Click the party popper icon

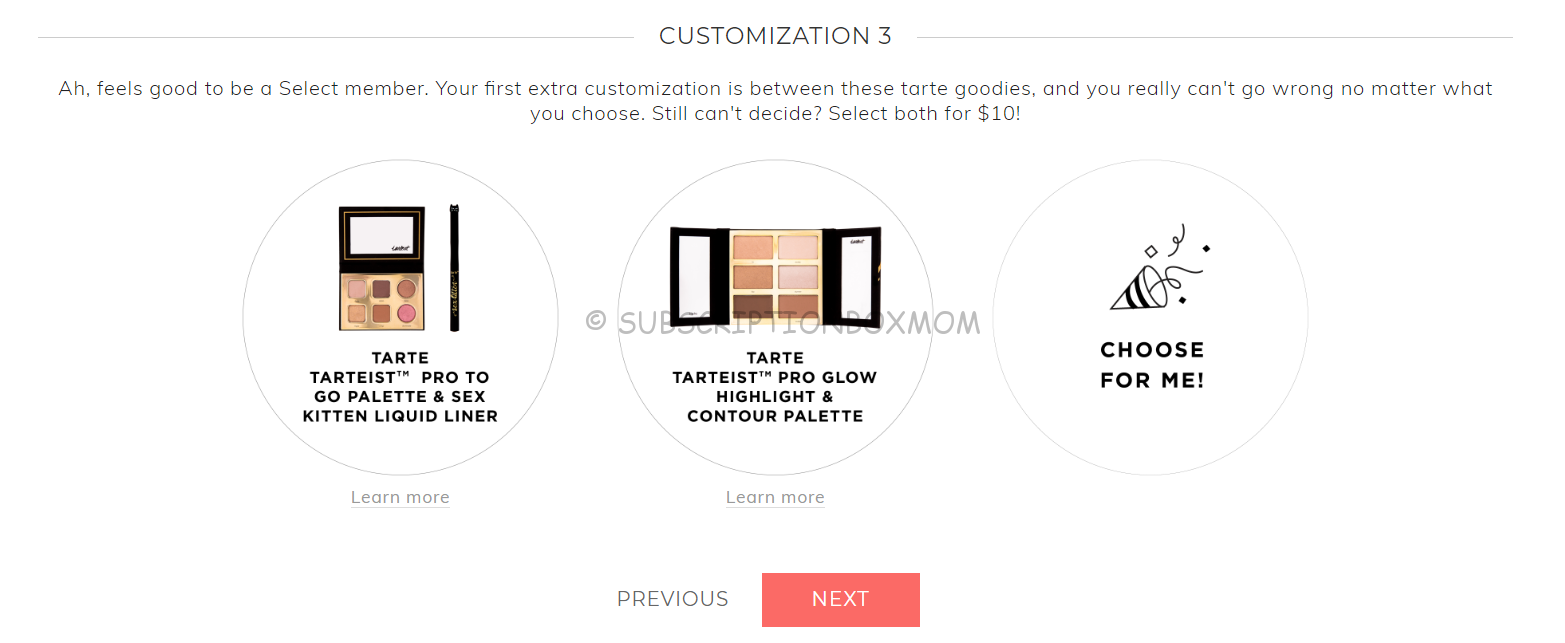(x=1160, y=267)
